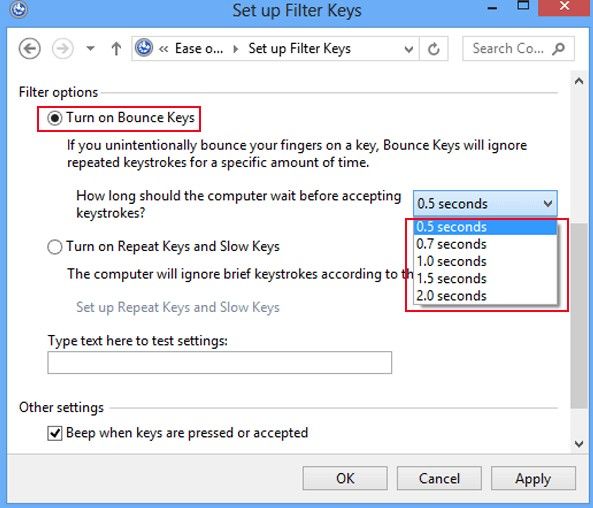Click the scrollbar down arrow
The image size is (593, 508).
pyautogui.click(x=579, y=444)
